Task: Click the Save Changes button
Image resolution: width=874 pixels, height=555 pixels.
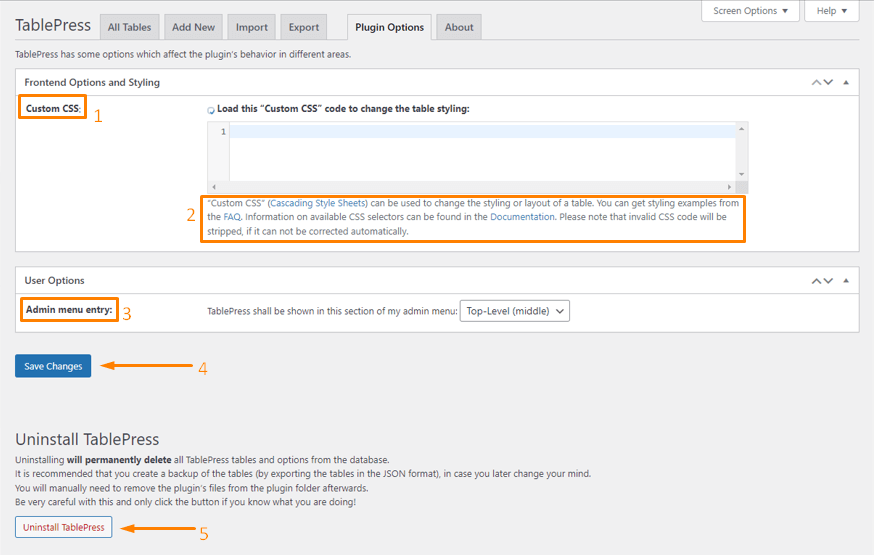Action: (53, 366)
